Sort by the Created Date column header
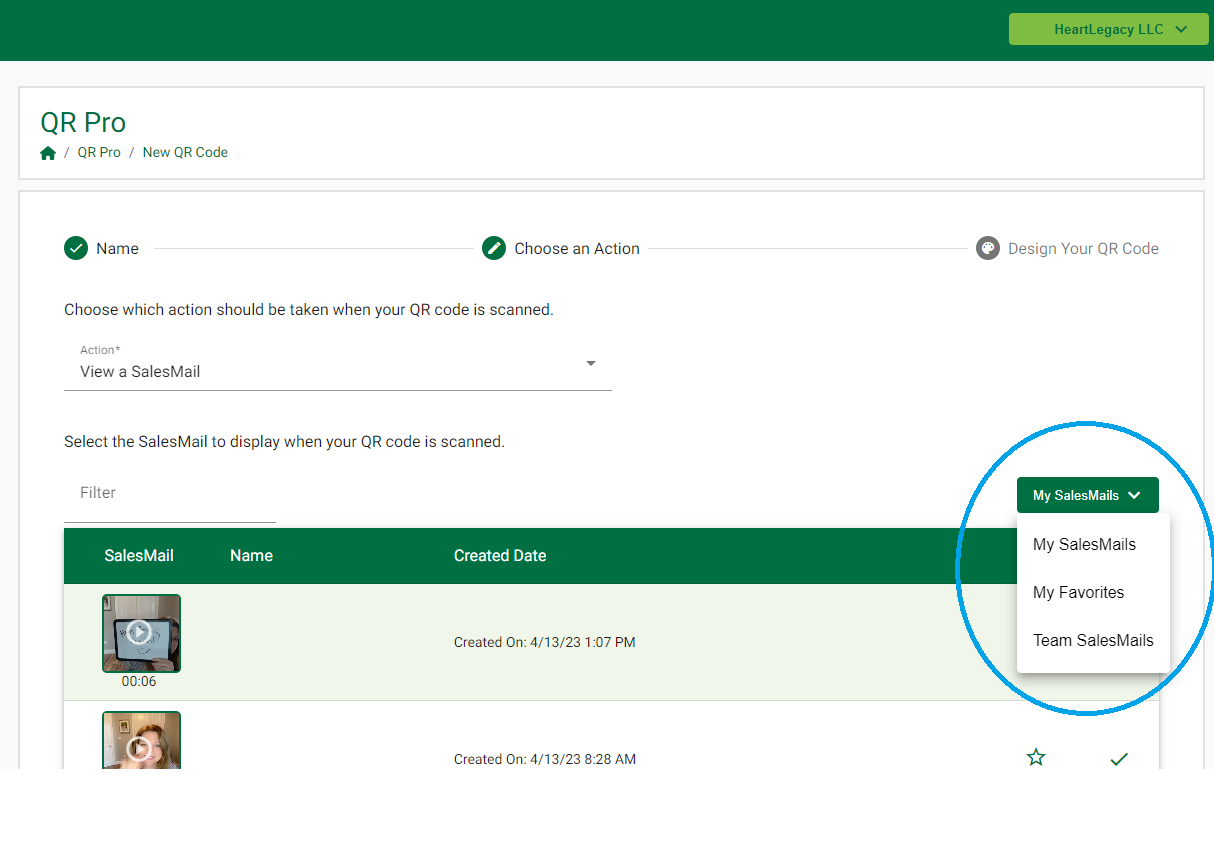 500,556
